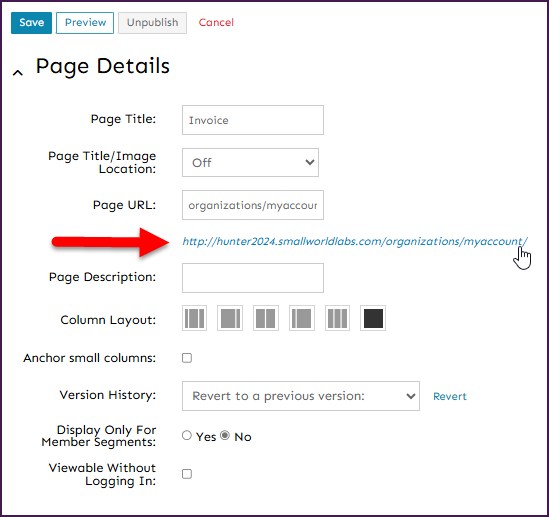This screenshot has width=549, height=517.
Task: Open the Page Title/Image Location dropdown
Action: point(250,162)
